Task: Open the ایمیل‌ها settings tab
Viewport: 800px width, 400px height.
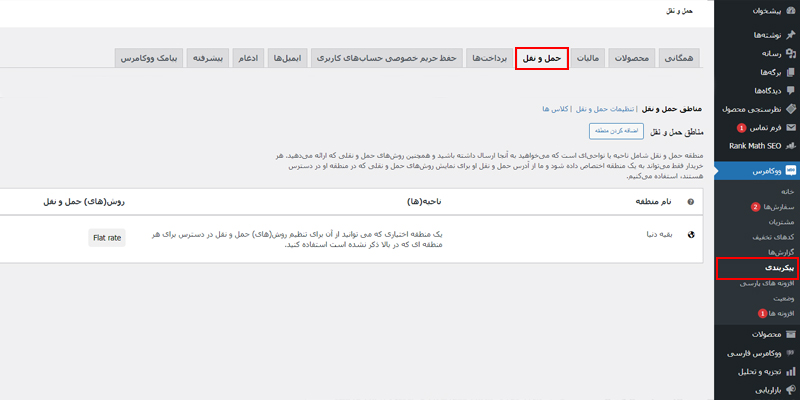Action: click(286, 59)
